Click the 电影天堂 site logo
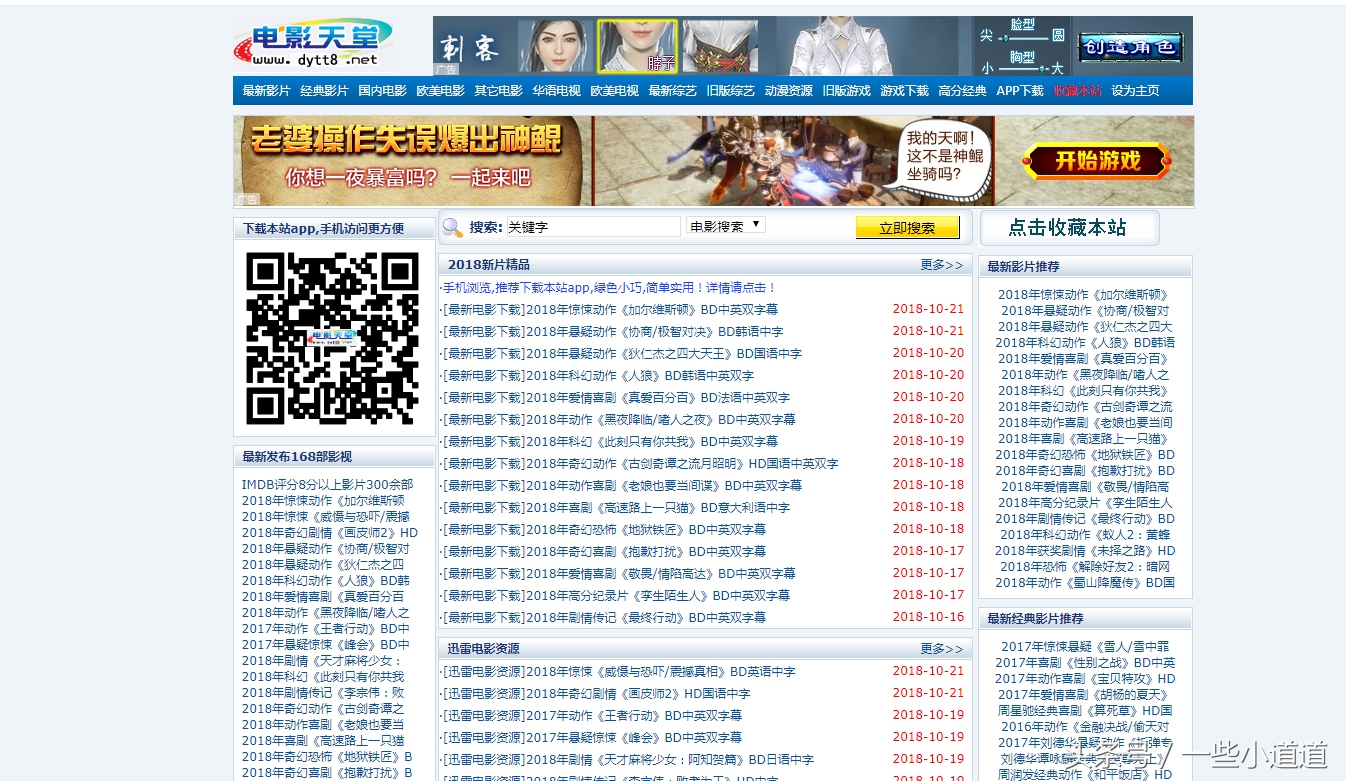This screenshot has width=1346, height=781. 316,43
